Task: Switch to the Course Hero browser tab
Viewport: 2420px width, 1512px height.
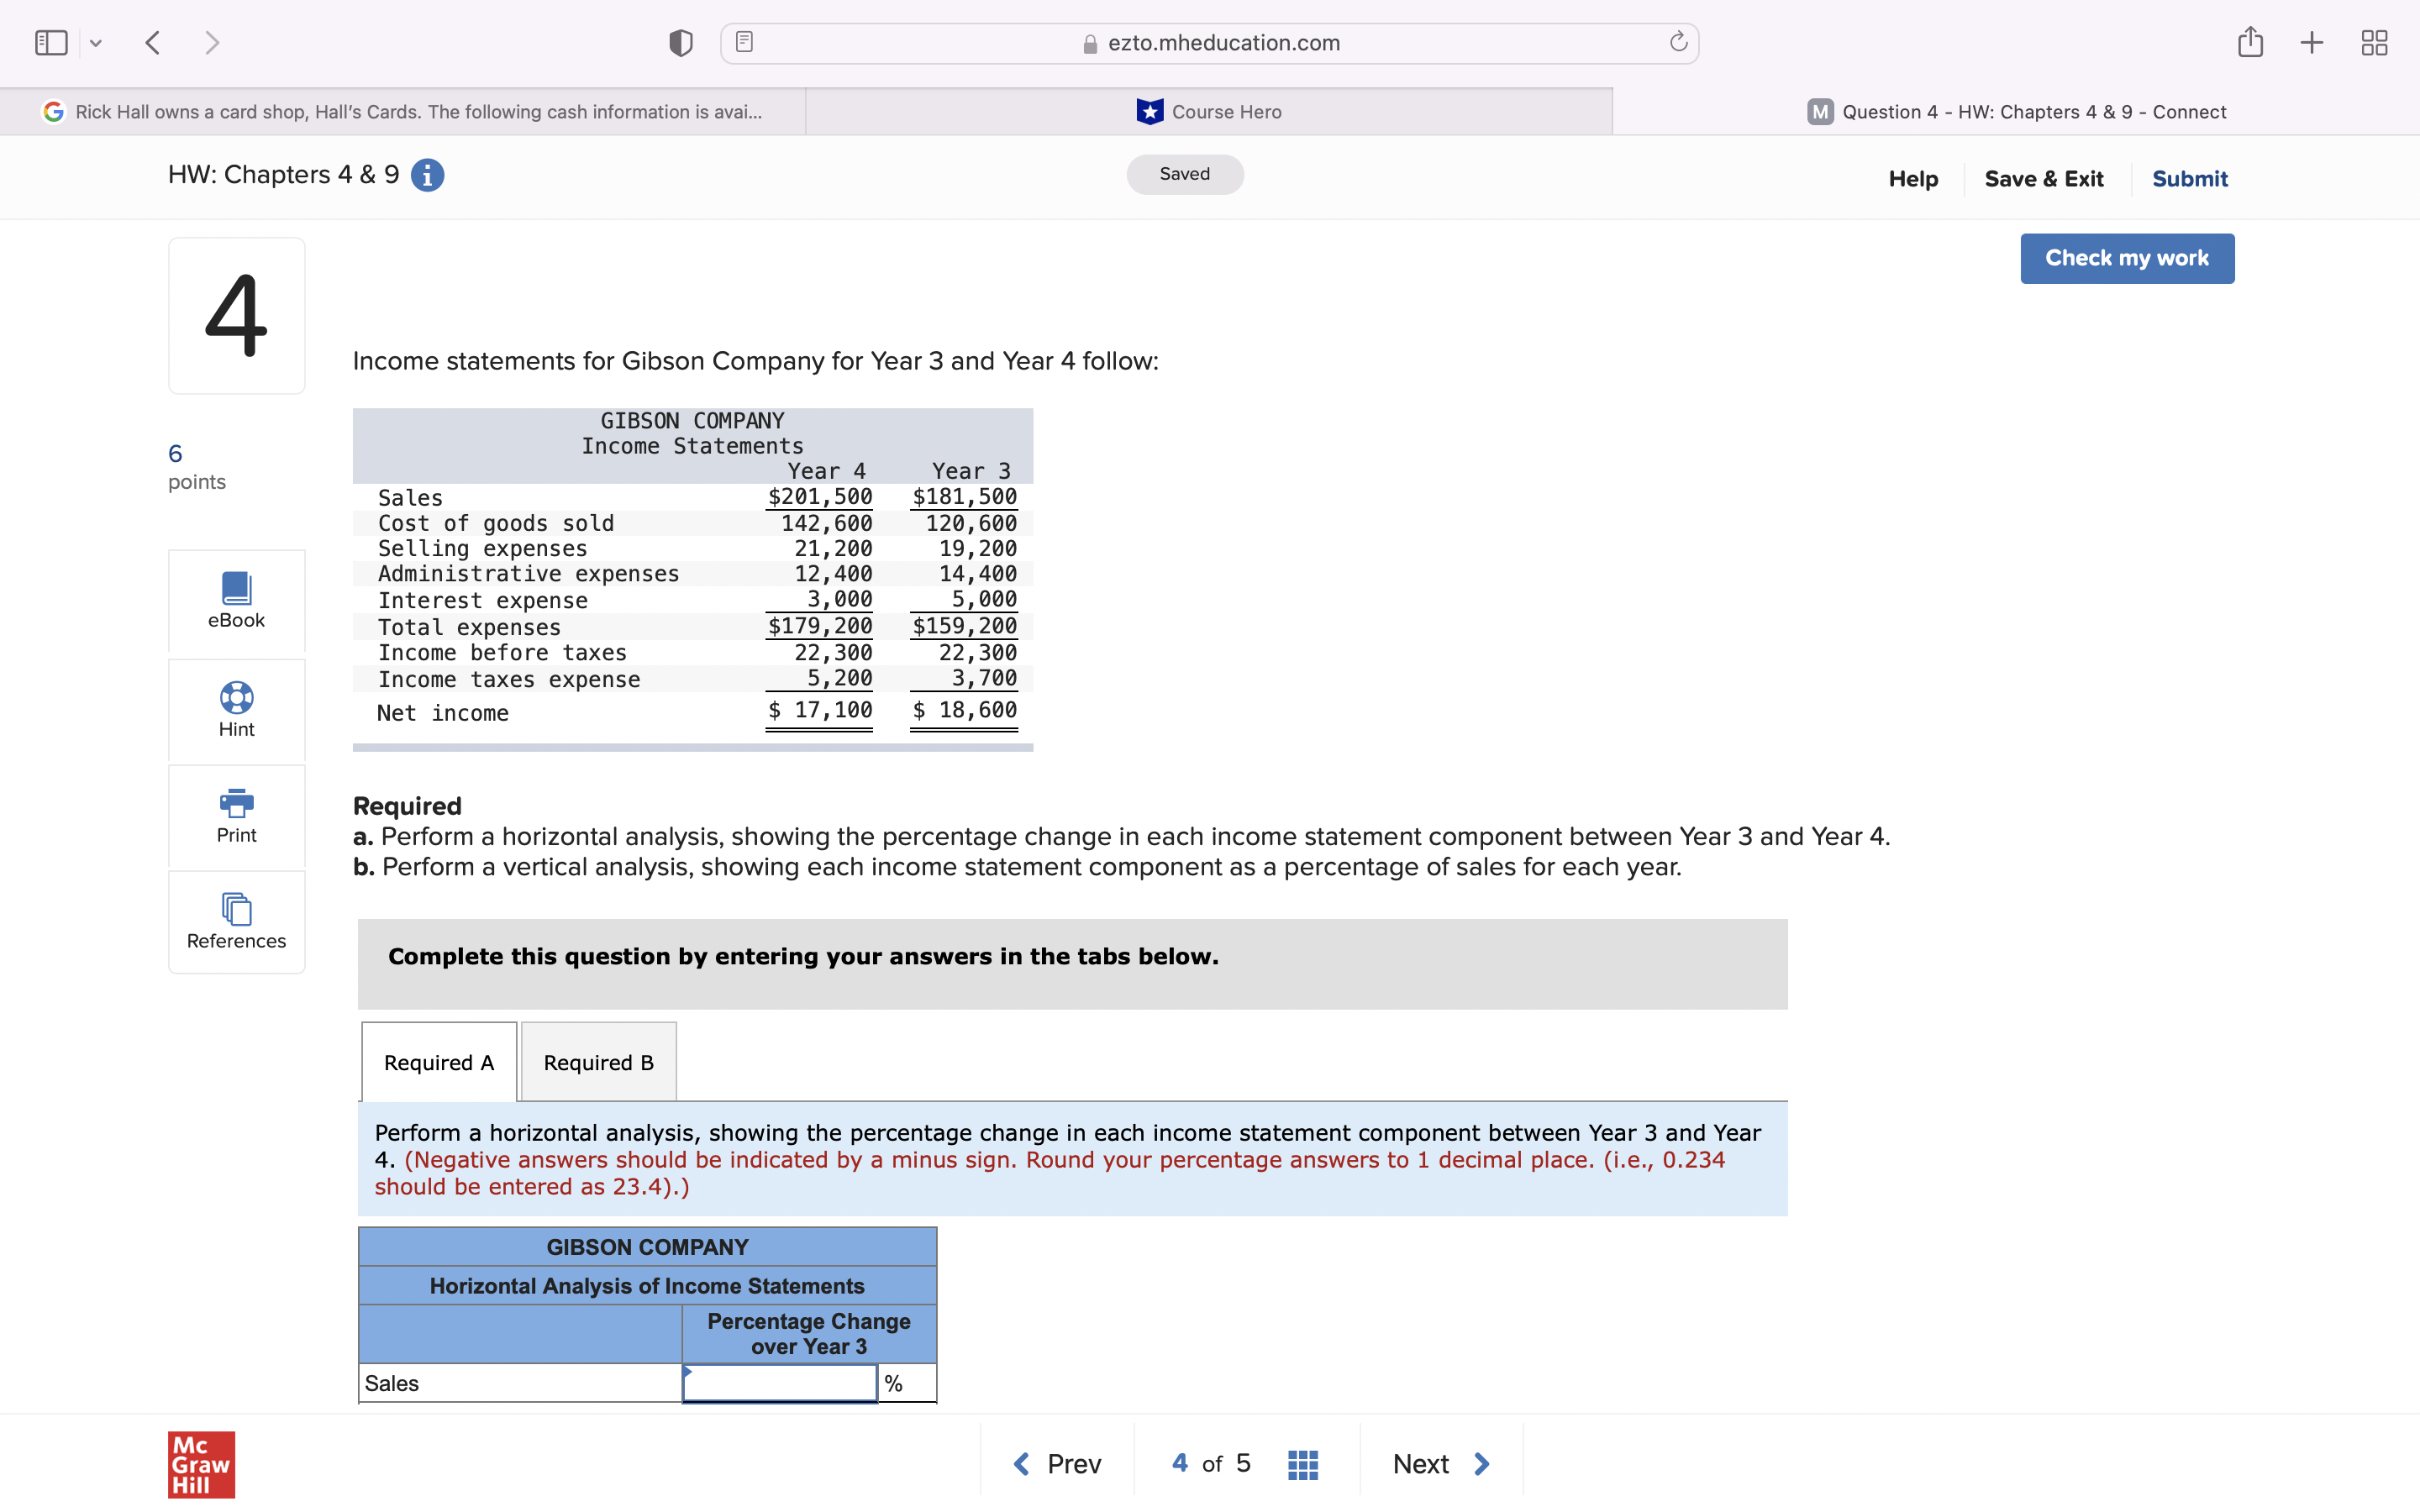Action: [1208, 112]
